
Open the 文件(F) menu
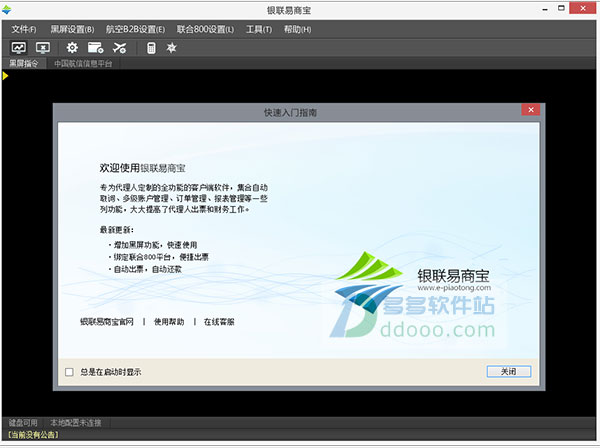coord(24,29)
